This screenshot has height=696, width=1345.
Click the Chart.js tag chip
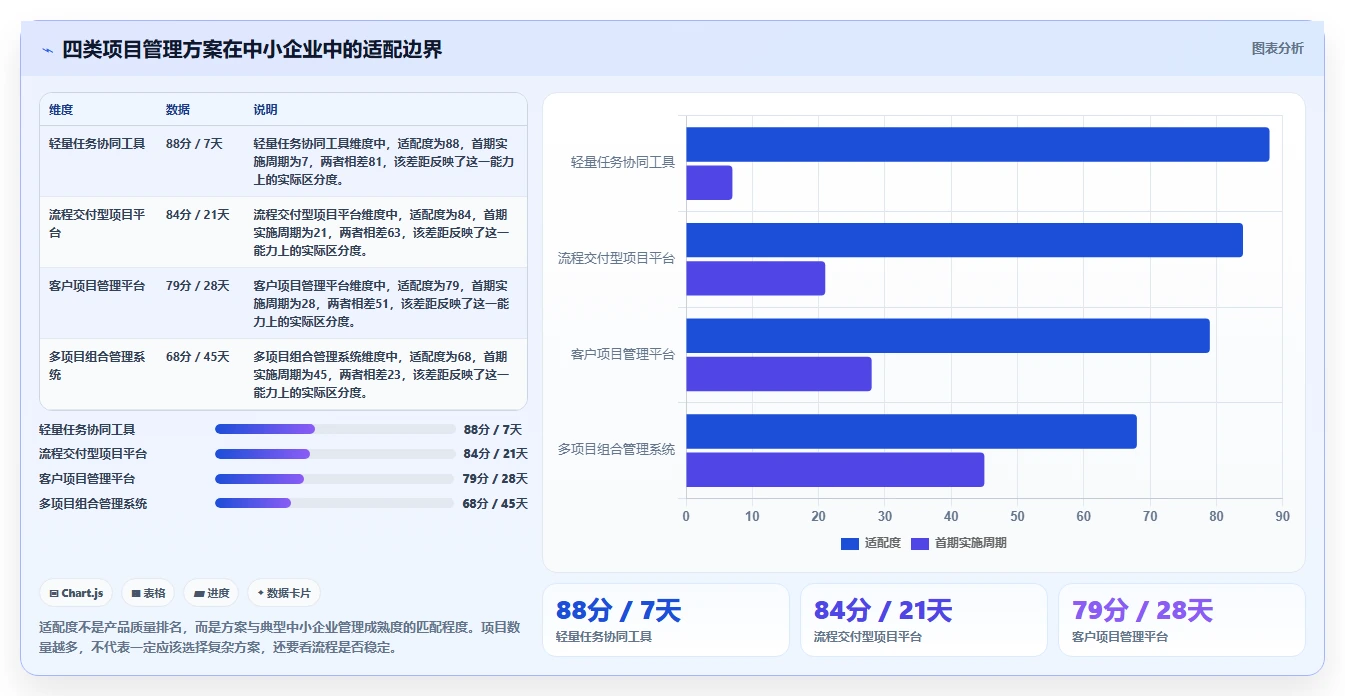pos(76,593)
